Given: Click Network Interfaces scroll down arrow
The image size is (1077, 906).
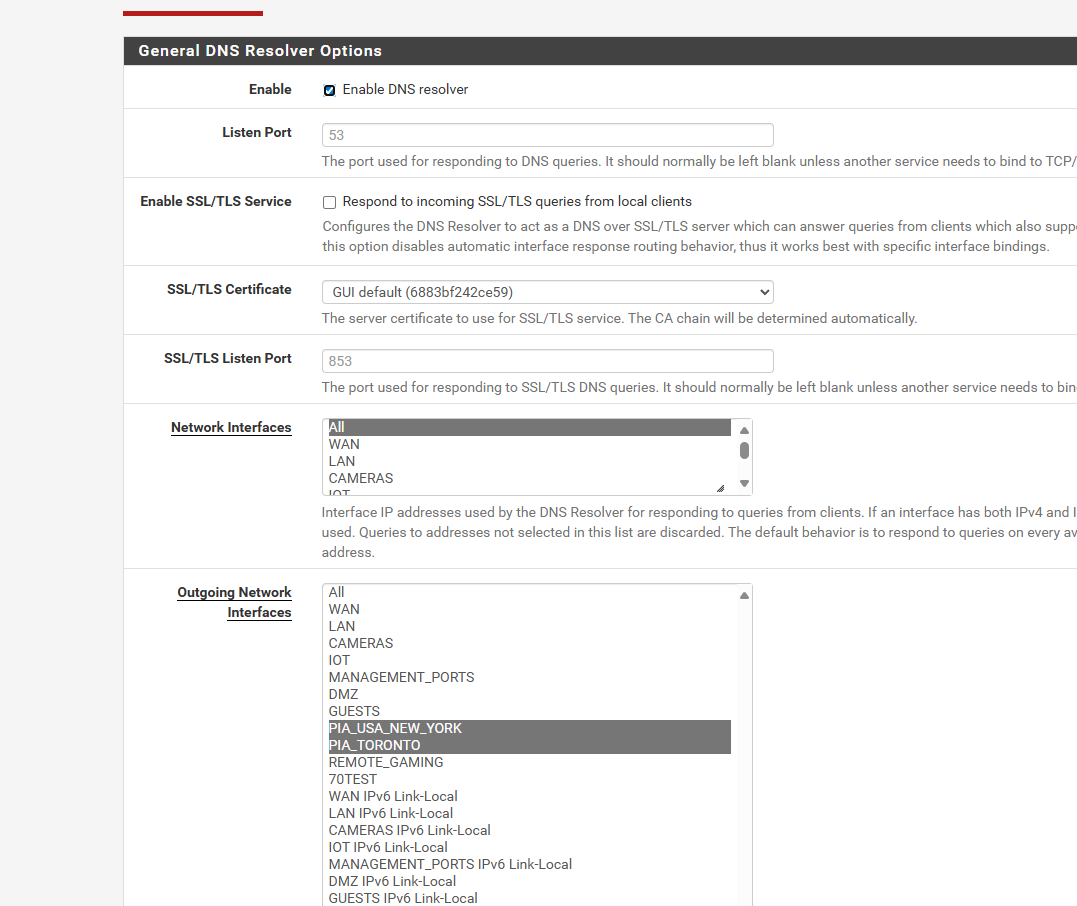Looking at the screenshot, I should click(744, 484).
